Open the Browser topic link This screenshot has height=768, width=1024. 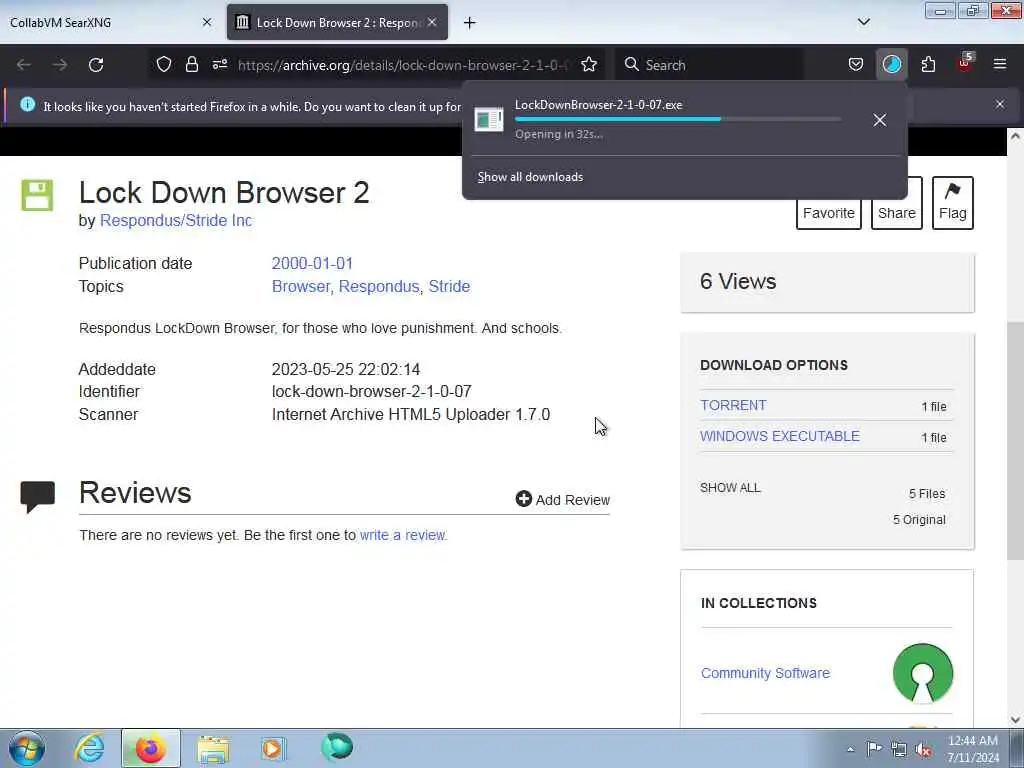coord(301,287)
